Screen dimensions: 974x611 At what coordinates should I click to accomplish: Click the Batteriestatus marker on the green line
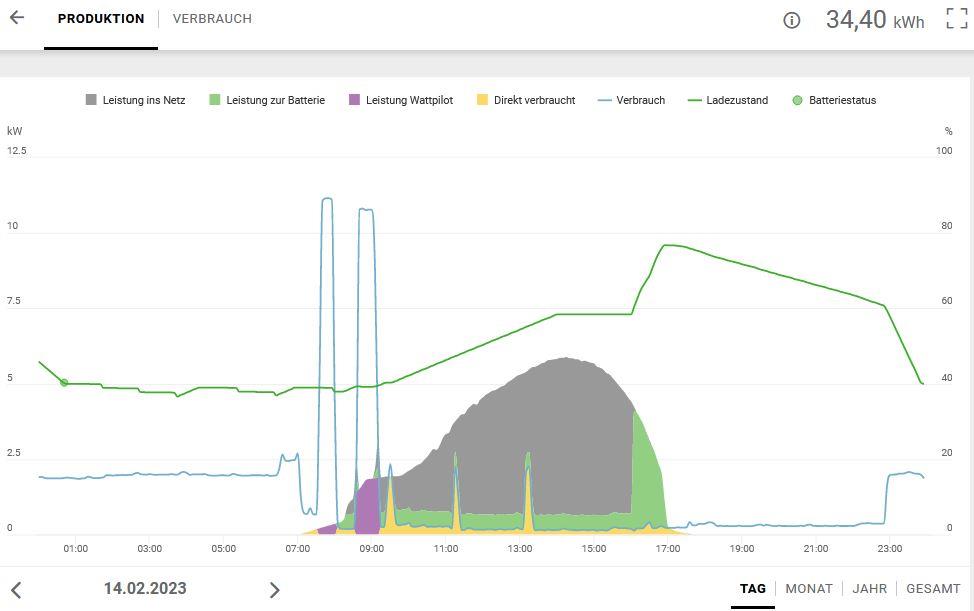[x=64, y=382]
